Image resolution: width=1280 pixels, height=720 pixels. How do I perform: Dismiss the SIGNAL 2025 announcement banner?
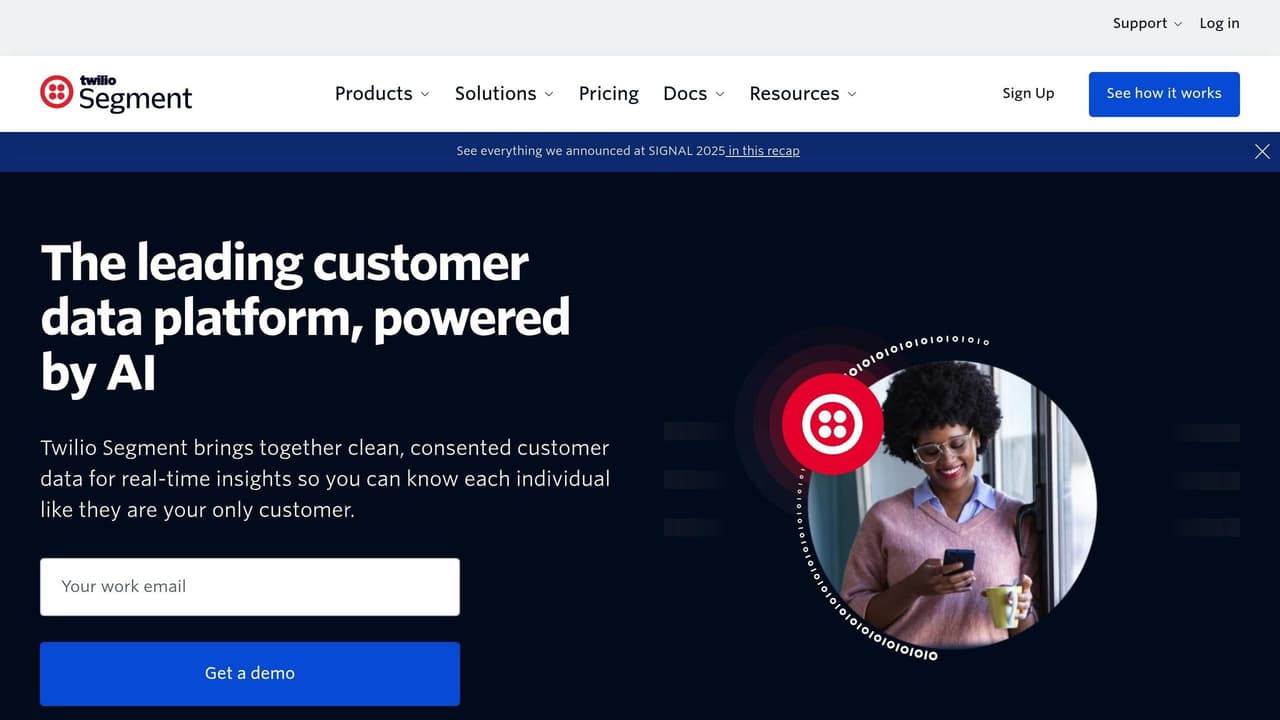[1262, 151]
